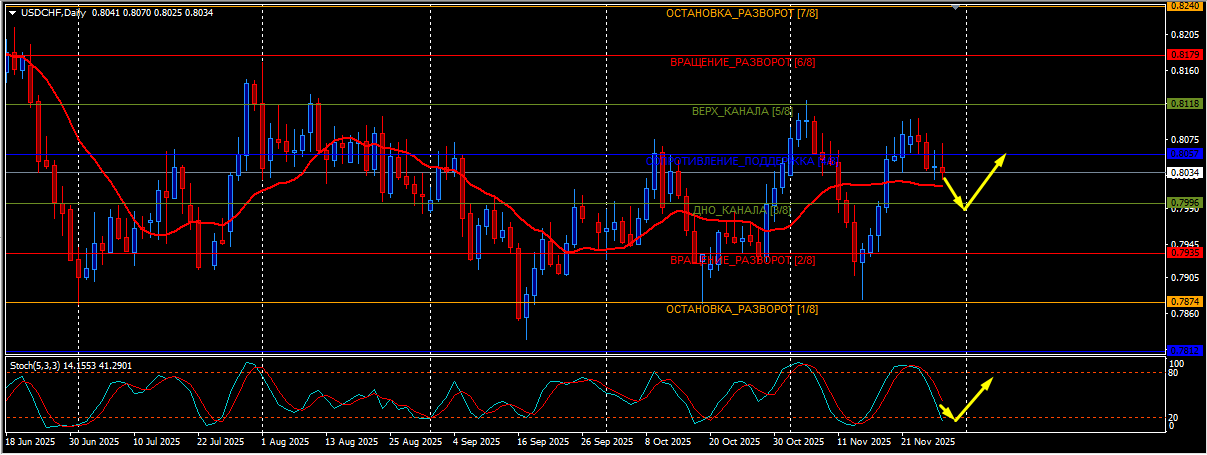Click the 0.8160 value on price axis
Image resolution: width=1207 pixels, height=455 pixels.
coord(1185,71)
